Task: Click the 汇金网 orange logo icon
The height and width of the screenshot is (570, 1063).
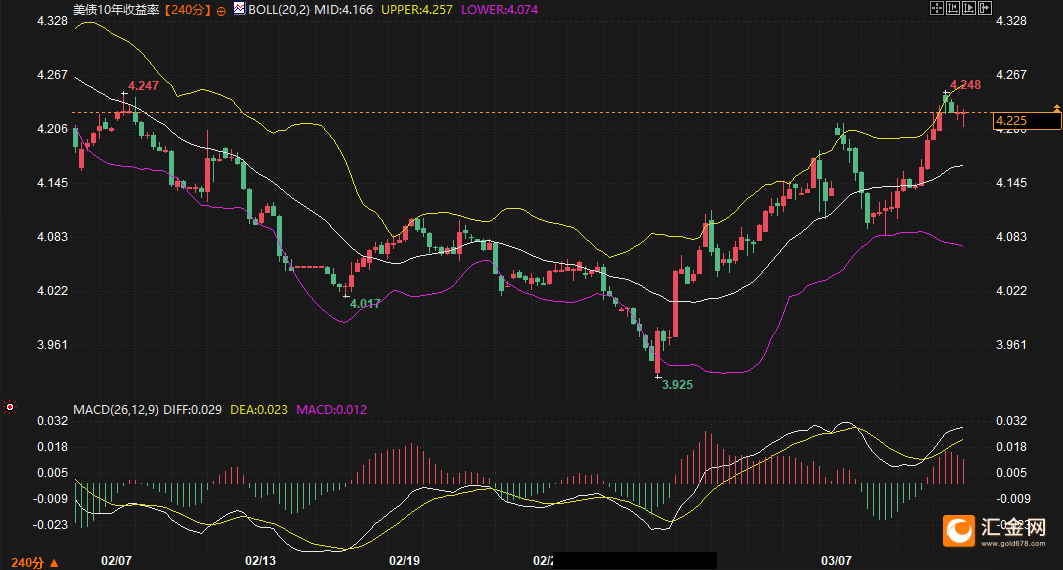Action: click(x=959, y=531)
